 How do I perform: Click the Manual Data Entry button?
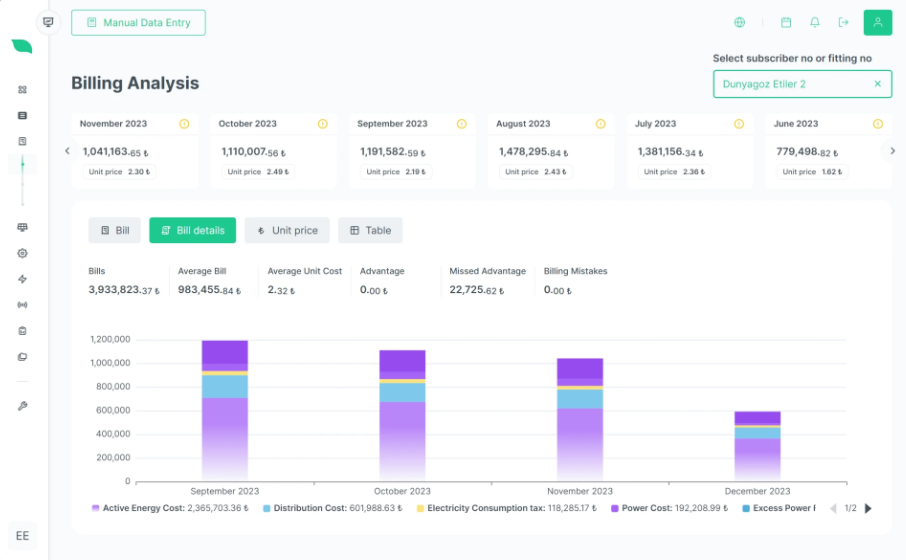pyautogui.click(x=138, y=23)
